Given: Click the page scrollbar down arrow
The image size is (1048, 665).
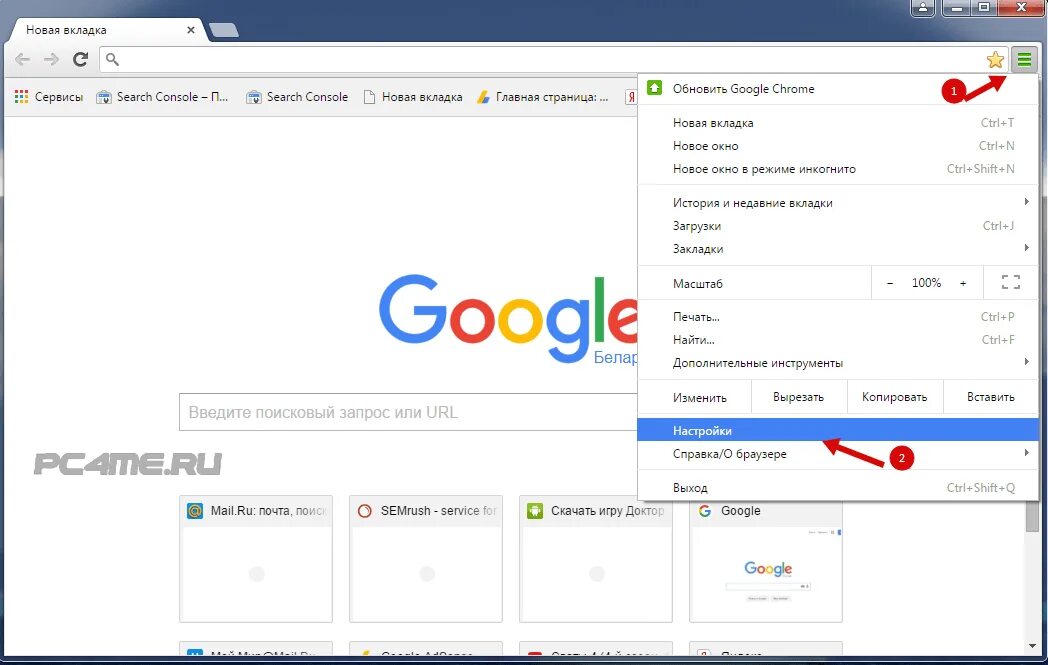Looking at the screenshot, I should coord(1033,646).
